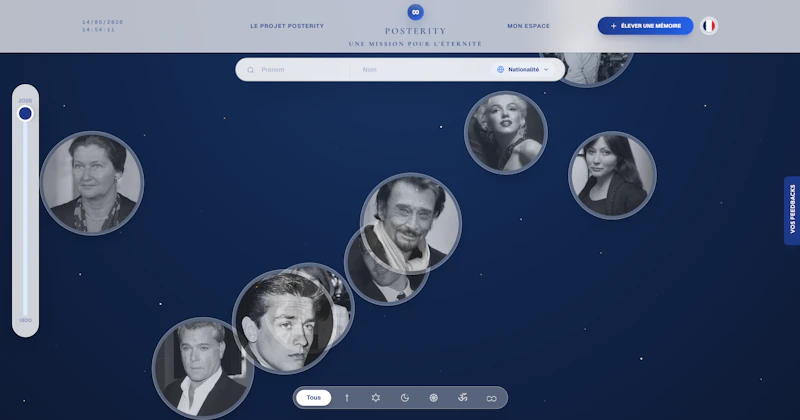Filter memorials by the Star of David icon
The height and width of the screenshot is (420, 800).
(x=376, y=398)
